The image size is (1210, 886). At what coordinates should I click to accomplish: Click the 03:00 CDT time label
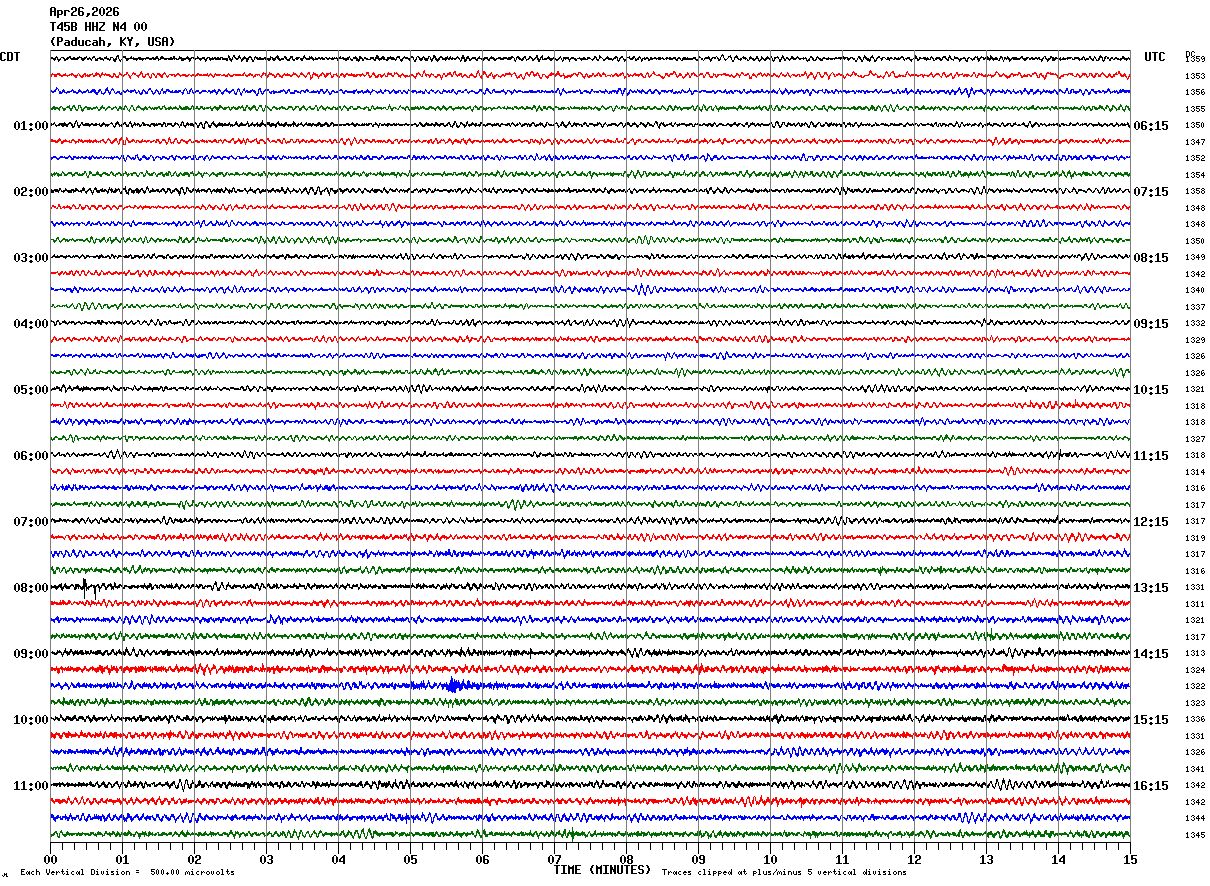(31, 258)
